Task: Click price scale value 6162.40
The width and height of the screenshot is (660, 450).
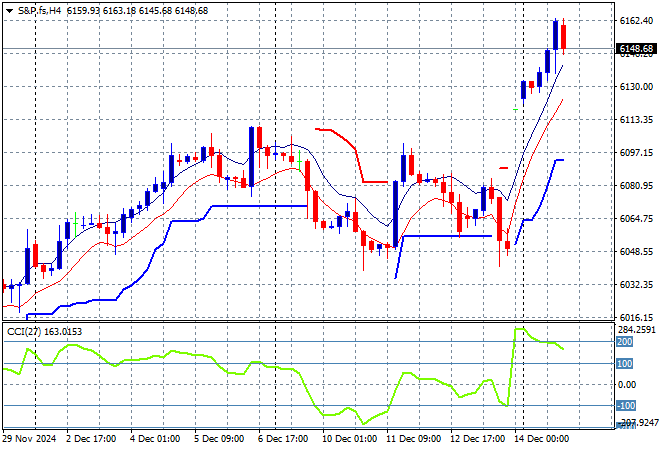Action: [636, 21]
